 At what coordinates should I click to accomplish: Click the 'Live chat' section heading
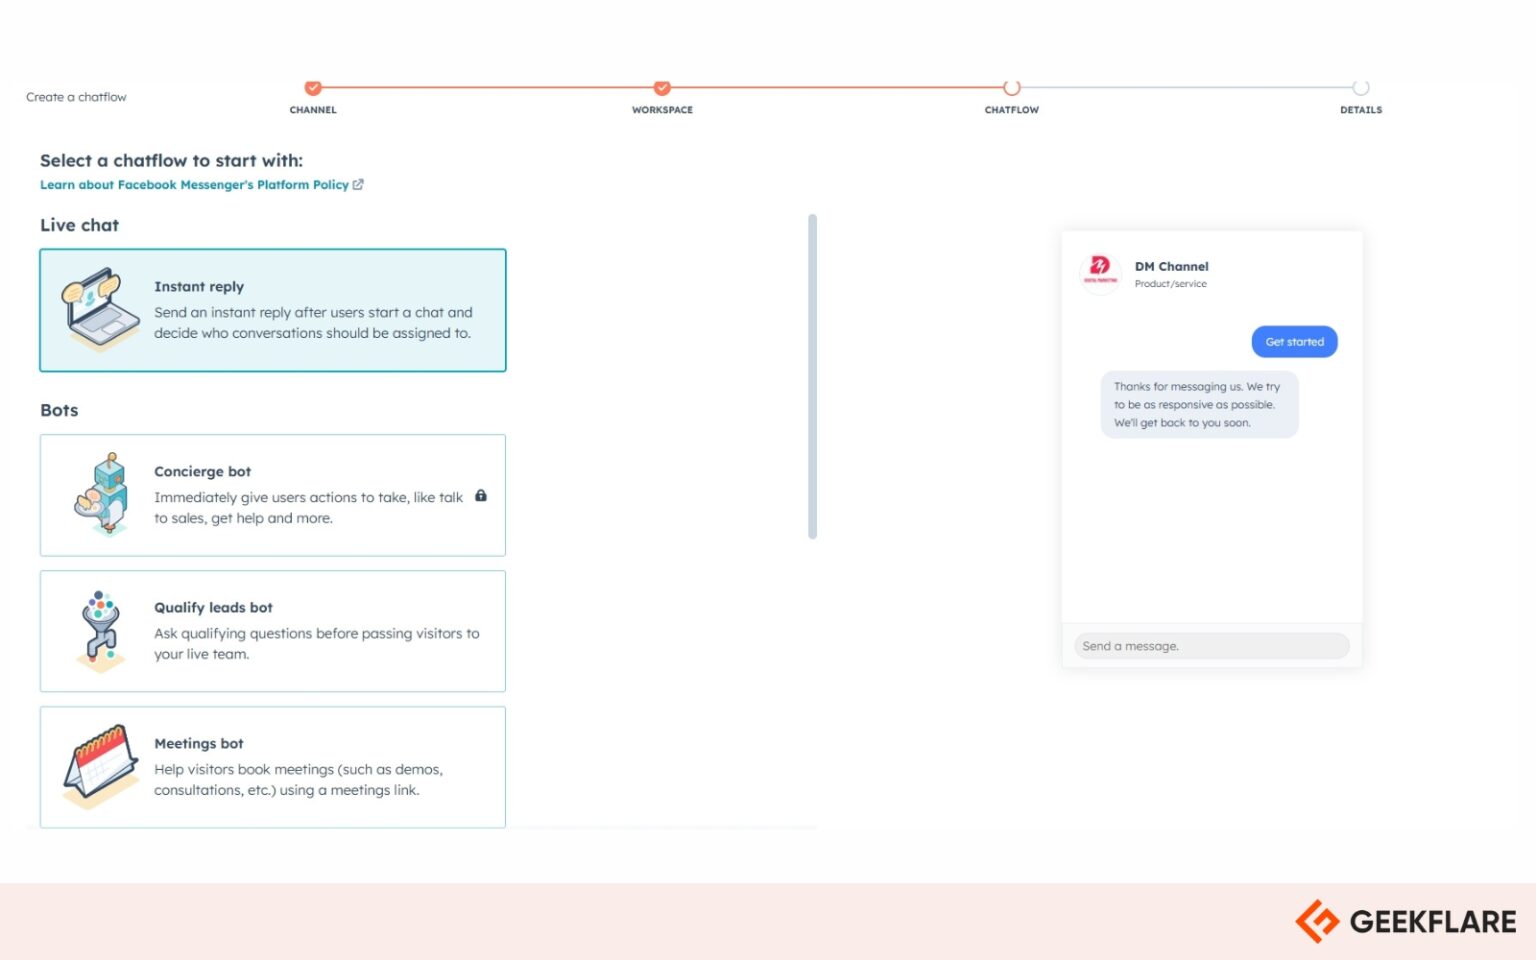tap(79, 225)
